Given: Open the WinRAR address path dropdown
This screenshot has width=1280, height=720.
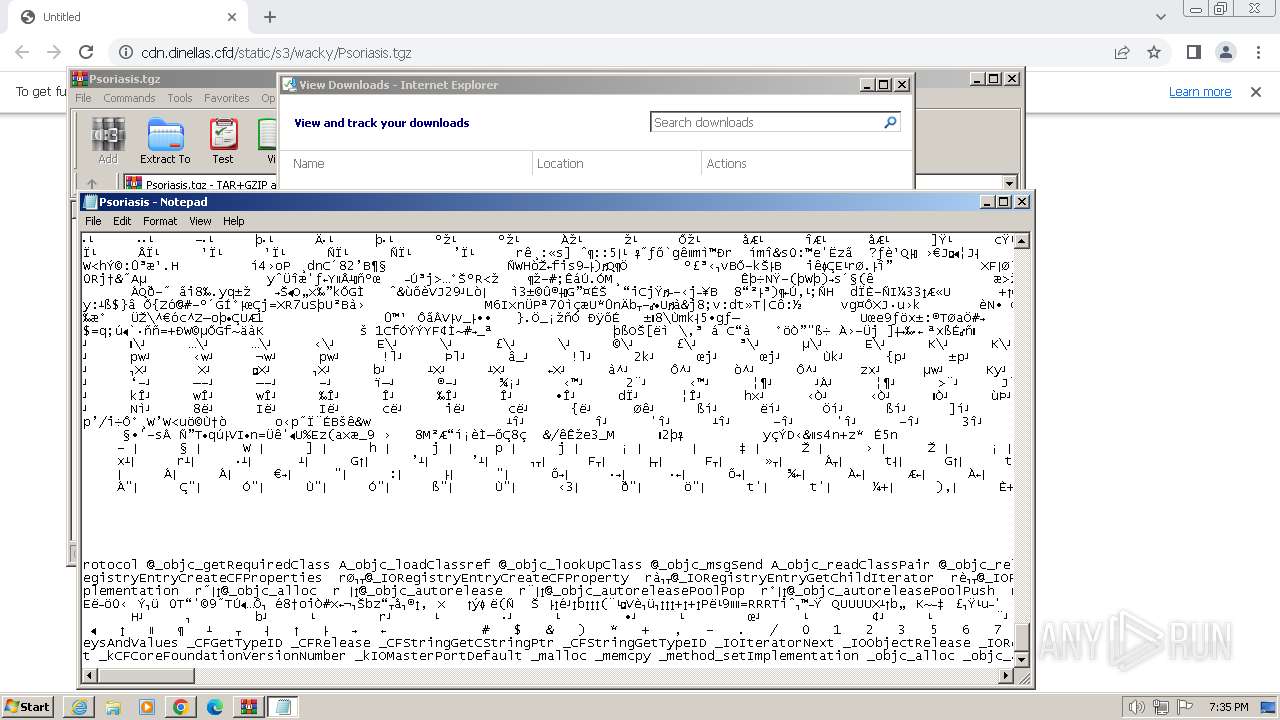Looking at the screenshot, I should [x=1009, y=184].
